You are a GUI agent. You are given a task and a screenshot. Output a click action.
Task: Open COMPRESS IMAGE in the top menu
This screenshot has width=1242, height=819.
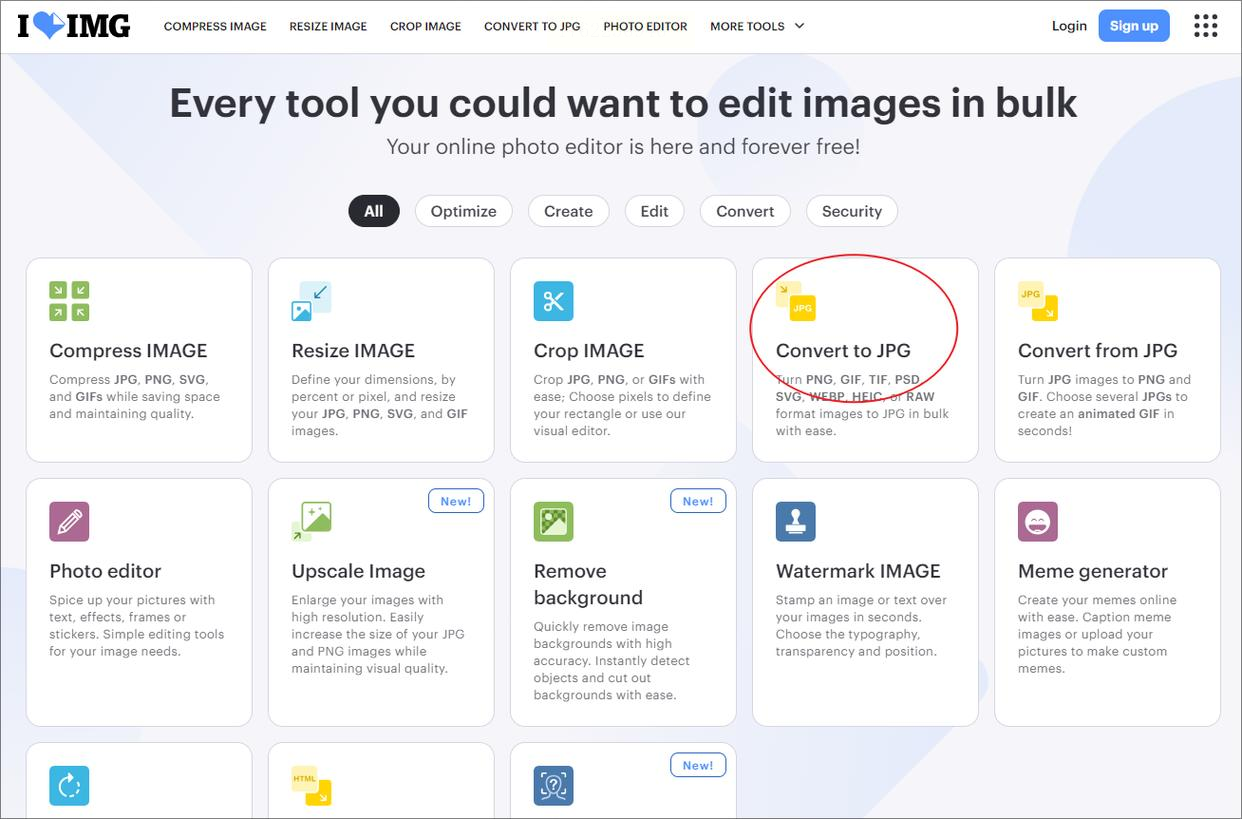[215, 26]
